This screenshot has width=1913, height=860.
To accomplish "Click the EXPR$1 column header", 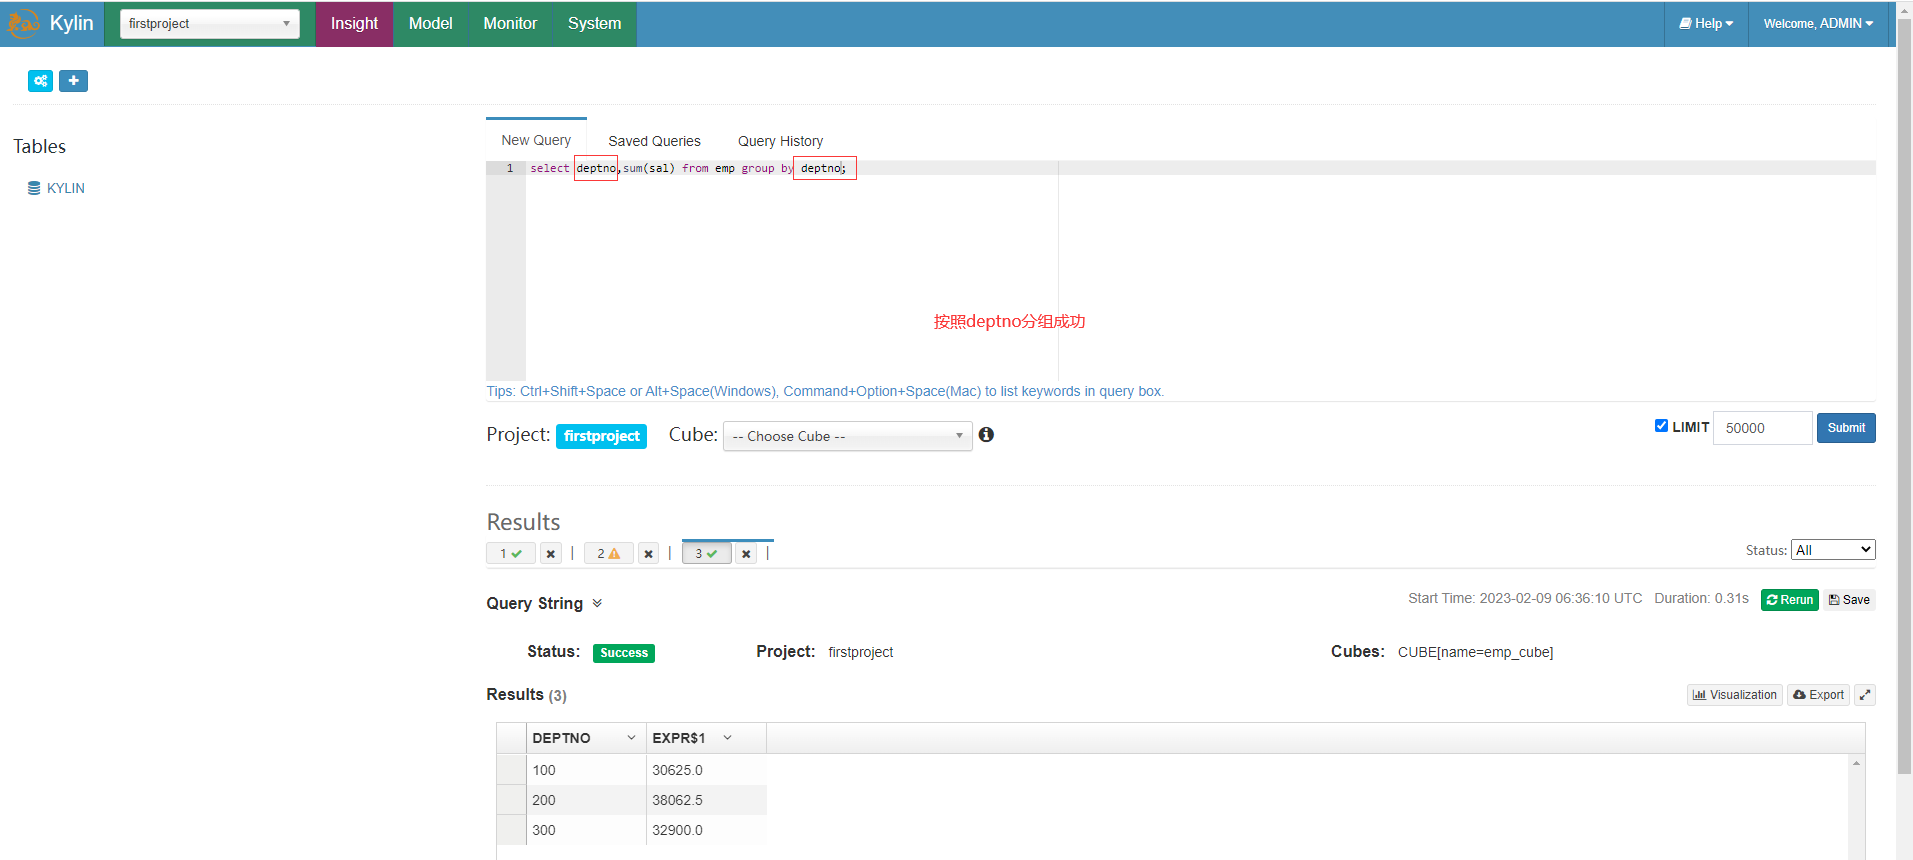I will (706, 738).
